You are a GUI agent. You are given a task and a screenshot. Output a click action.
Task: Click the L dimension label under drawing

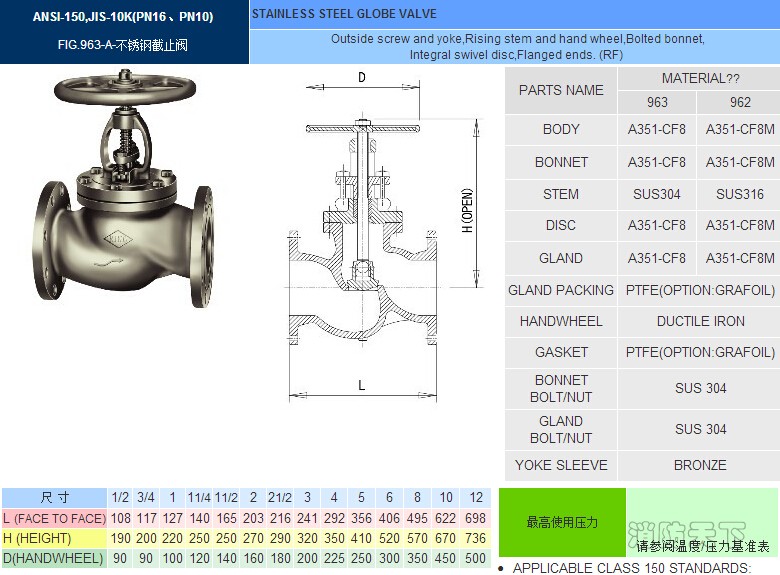[x=361, y=386]
